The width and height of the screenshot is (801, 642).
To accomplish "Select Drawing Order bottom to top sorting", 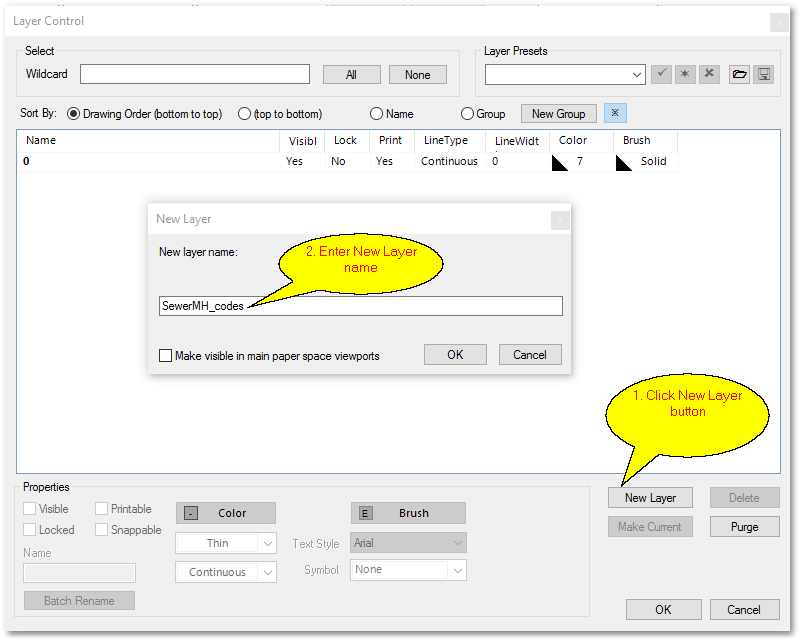I will (74, 114).
